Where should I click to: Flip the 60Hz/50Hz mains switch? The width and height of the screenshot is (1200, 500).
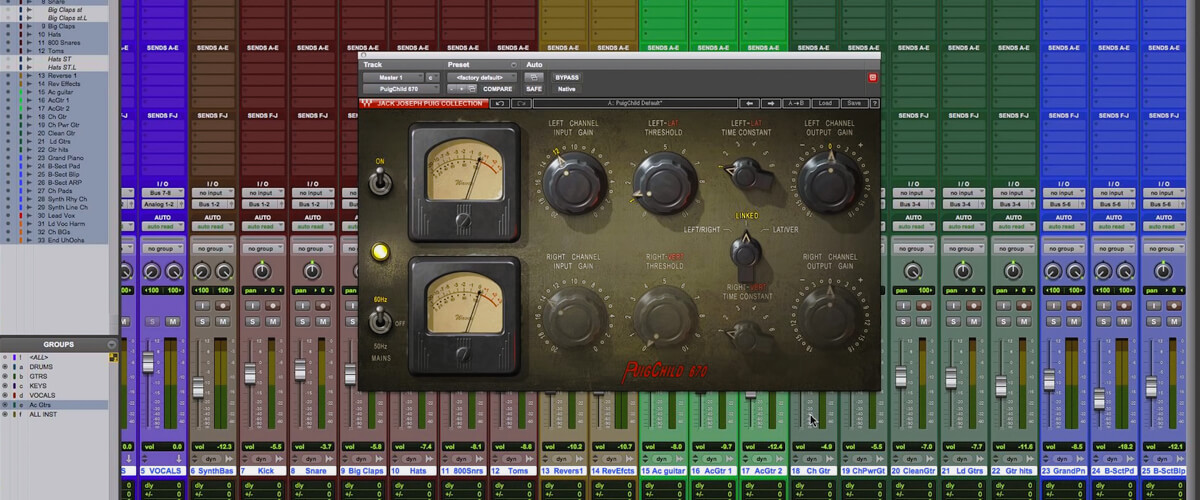coord(380,318)
